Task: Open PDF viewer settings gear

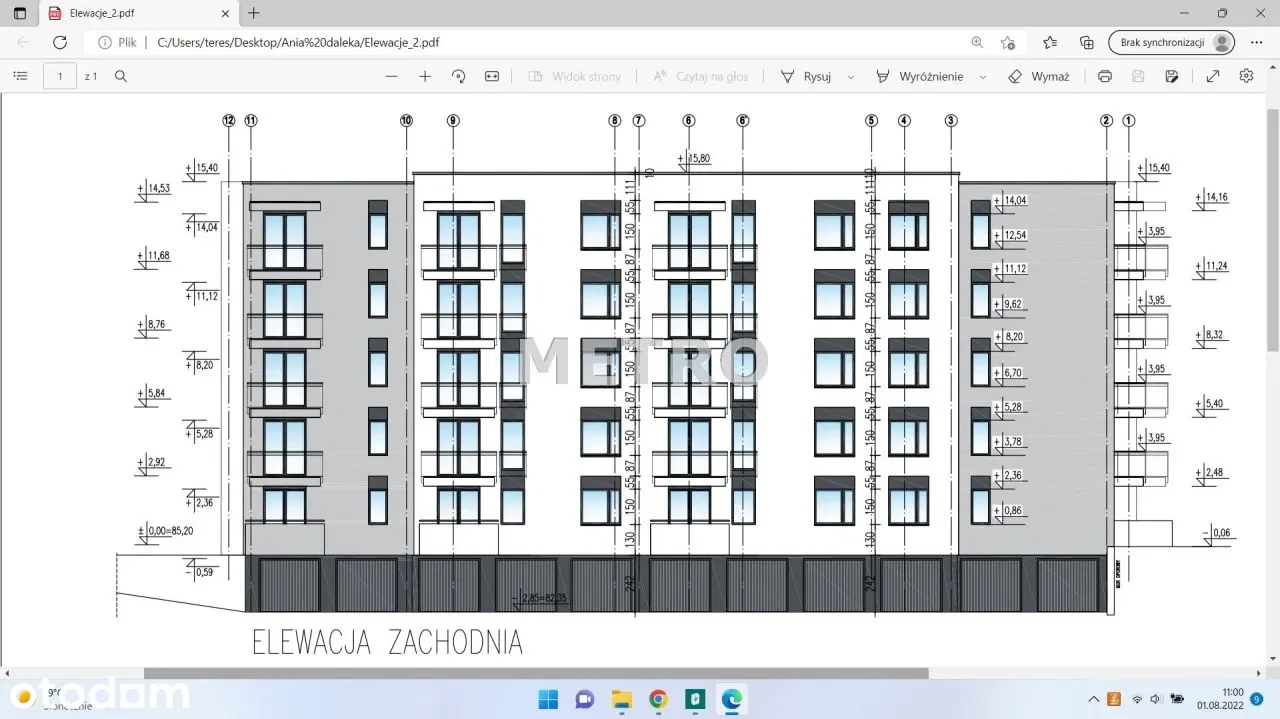Action: click(x=1246, y=76)
